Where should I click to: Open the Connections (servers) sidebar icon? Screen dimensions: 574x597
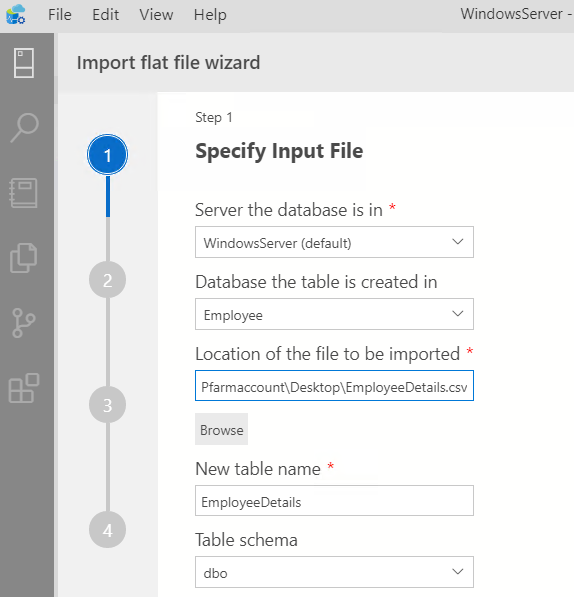(24, 63)
